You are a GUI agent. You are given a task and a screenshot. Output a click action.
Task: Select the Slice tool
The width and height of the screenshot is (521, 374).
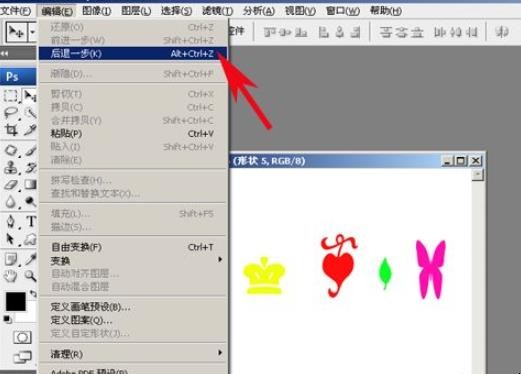tap(30, 130)
